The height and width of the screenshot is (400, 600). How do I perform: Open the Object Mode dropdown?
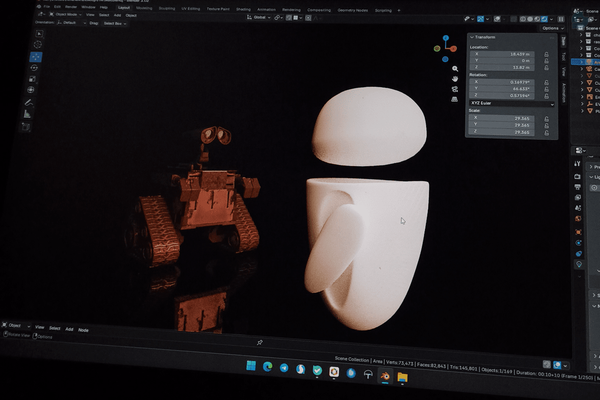(x=65, y=15)
